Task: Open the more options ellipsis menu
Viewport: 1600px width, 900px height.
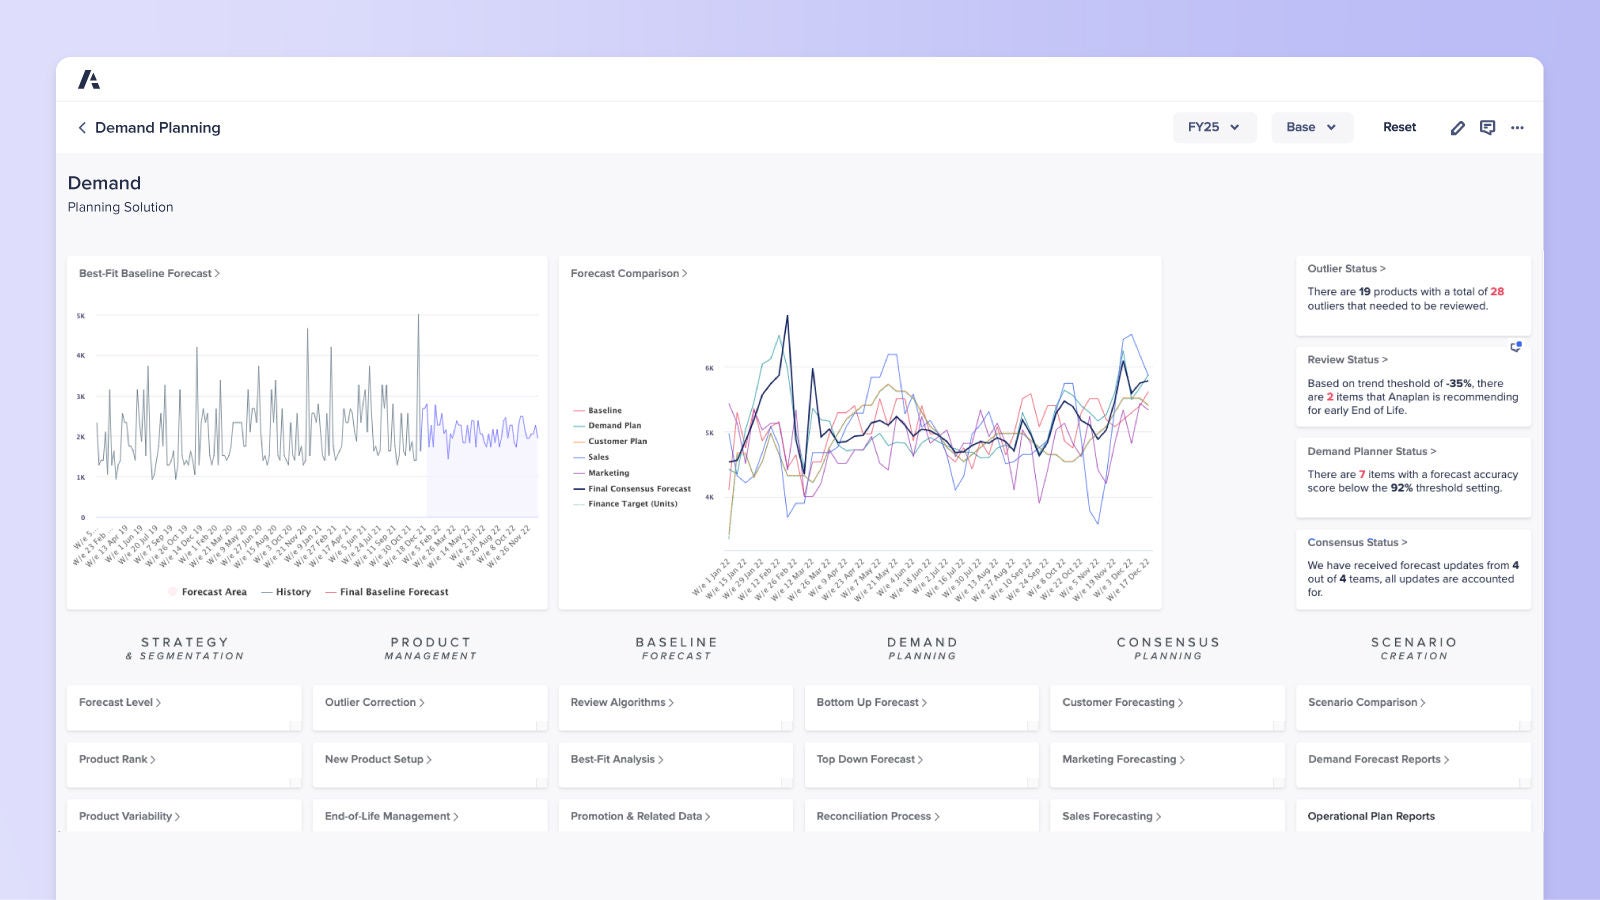Action: pyautogui.click(x=1517, y=128)
